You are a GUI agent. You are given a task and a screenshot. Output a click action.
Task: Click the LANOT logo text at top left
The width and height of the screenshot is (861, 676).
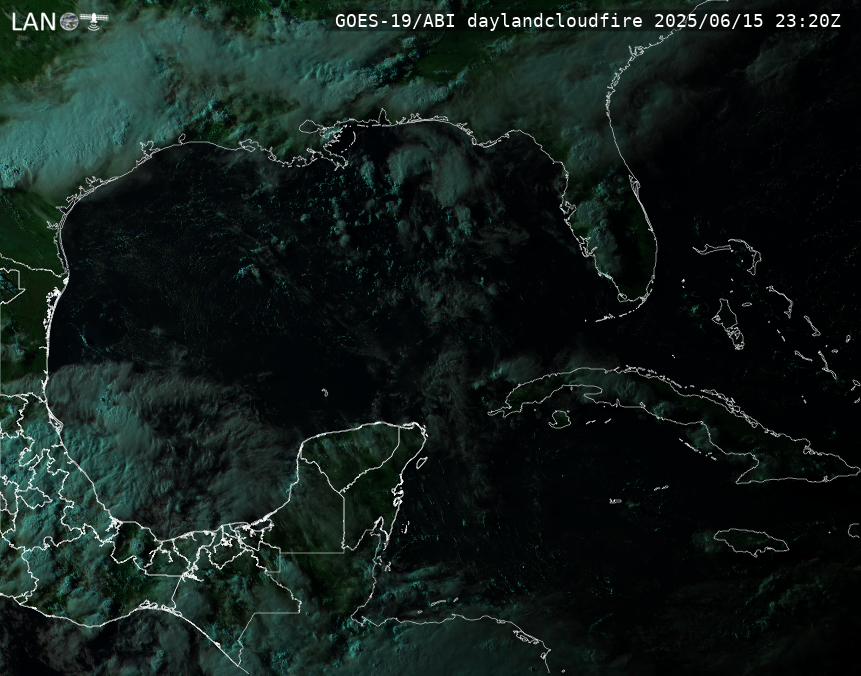coord(34,22)
